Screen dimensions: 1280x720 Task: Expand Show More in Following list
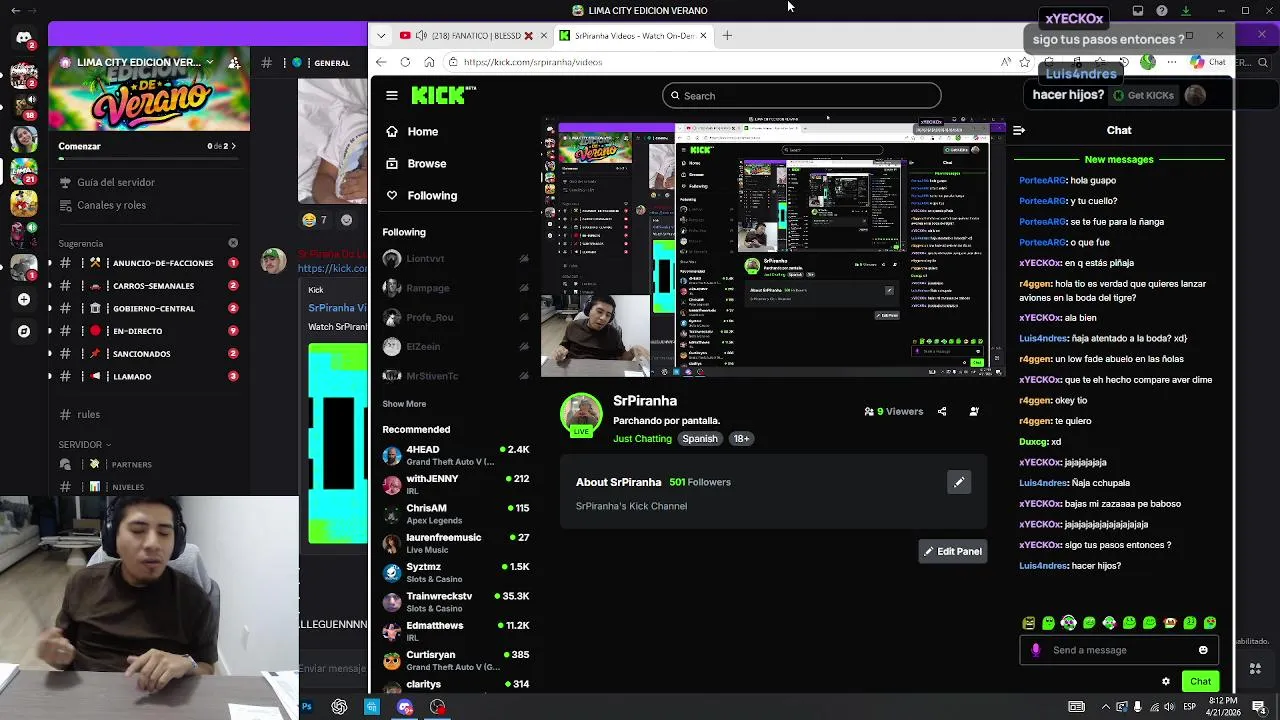[404, 404]
